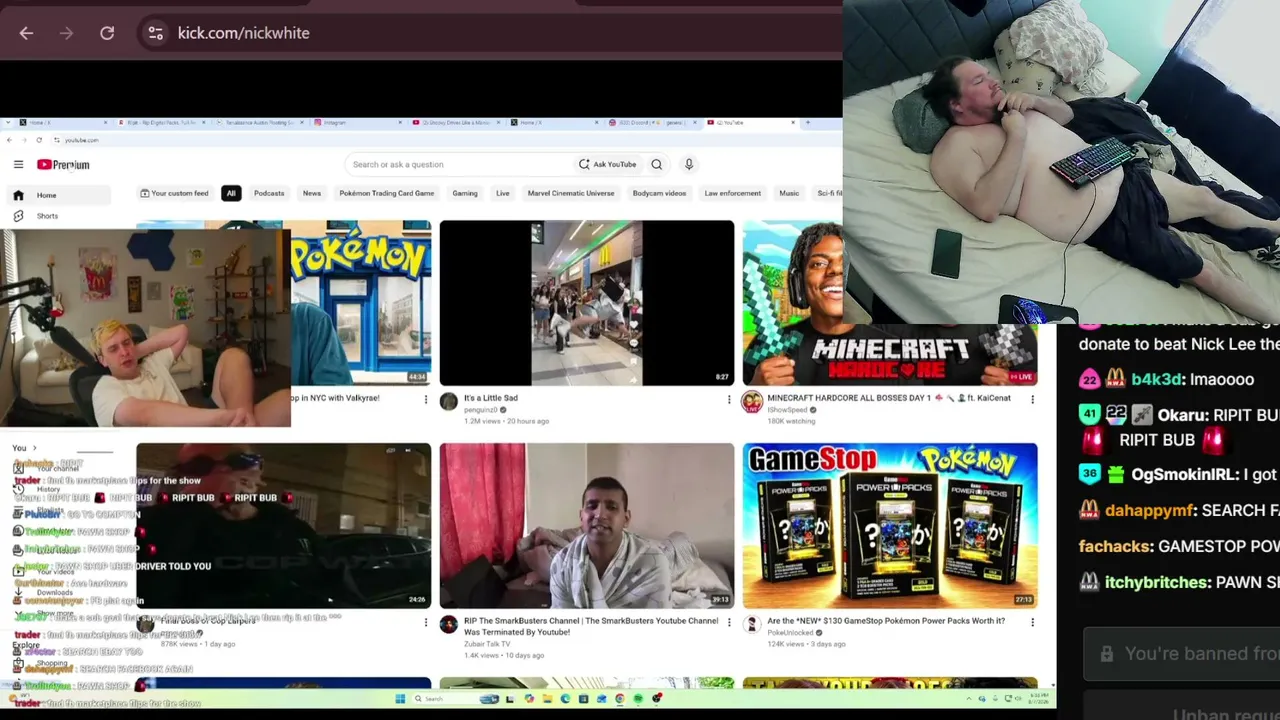Open Chrome from the Windows taskbar
Screen dimensions: 1280x720
[619, 698]
